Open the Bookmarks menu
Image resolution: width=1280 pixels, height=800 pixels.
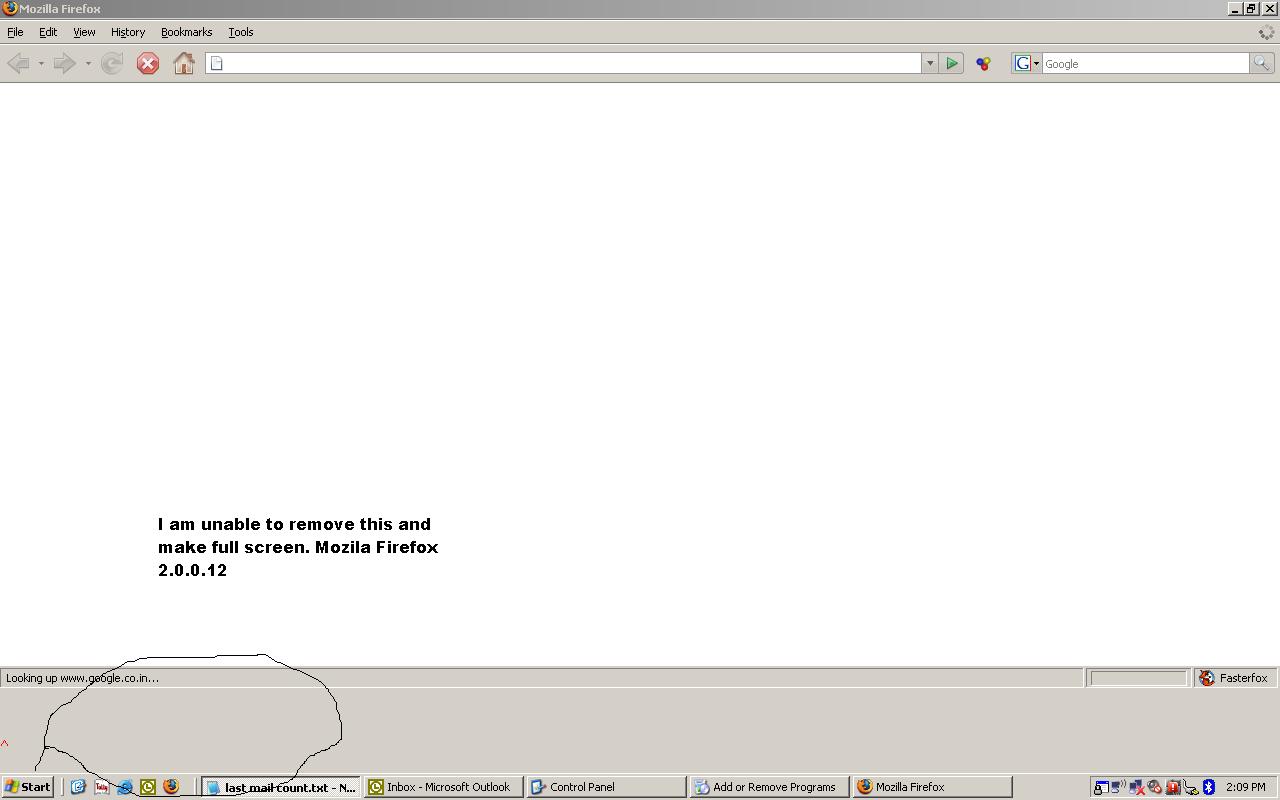(x=186, y=32)
